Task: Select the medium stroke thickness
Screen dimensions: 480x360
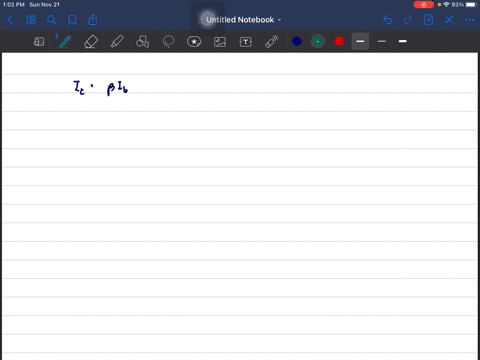Action: (x=360, y=41)
